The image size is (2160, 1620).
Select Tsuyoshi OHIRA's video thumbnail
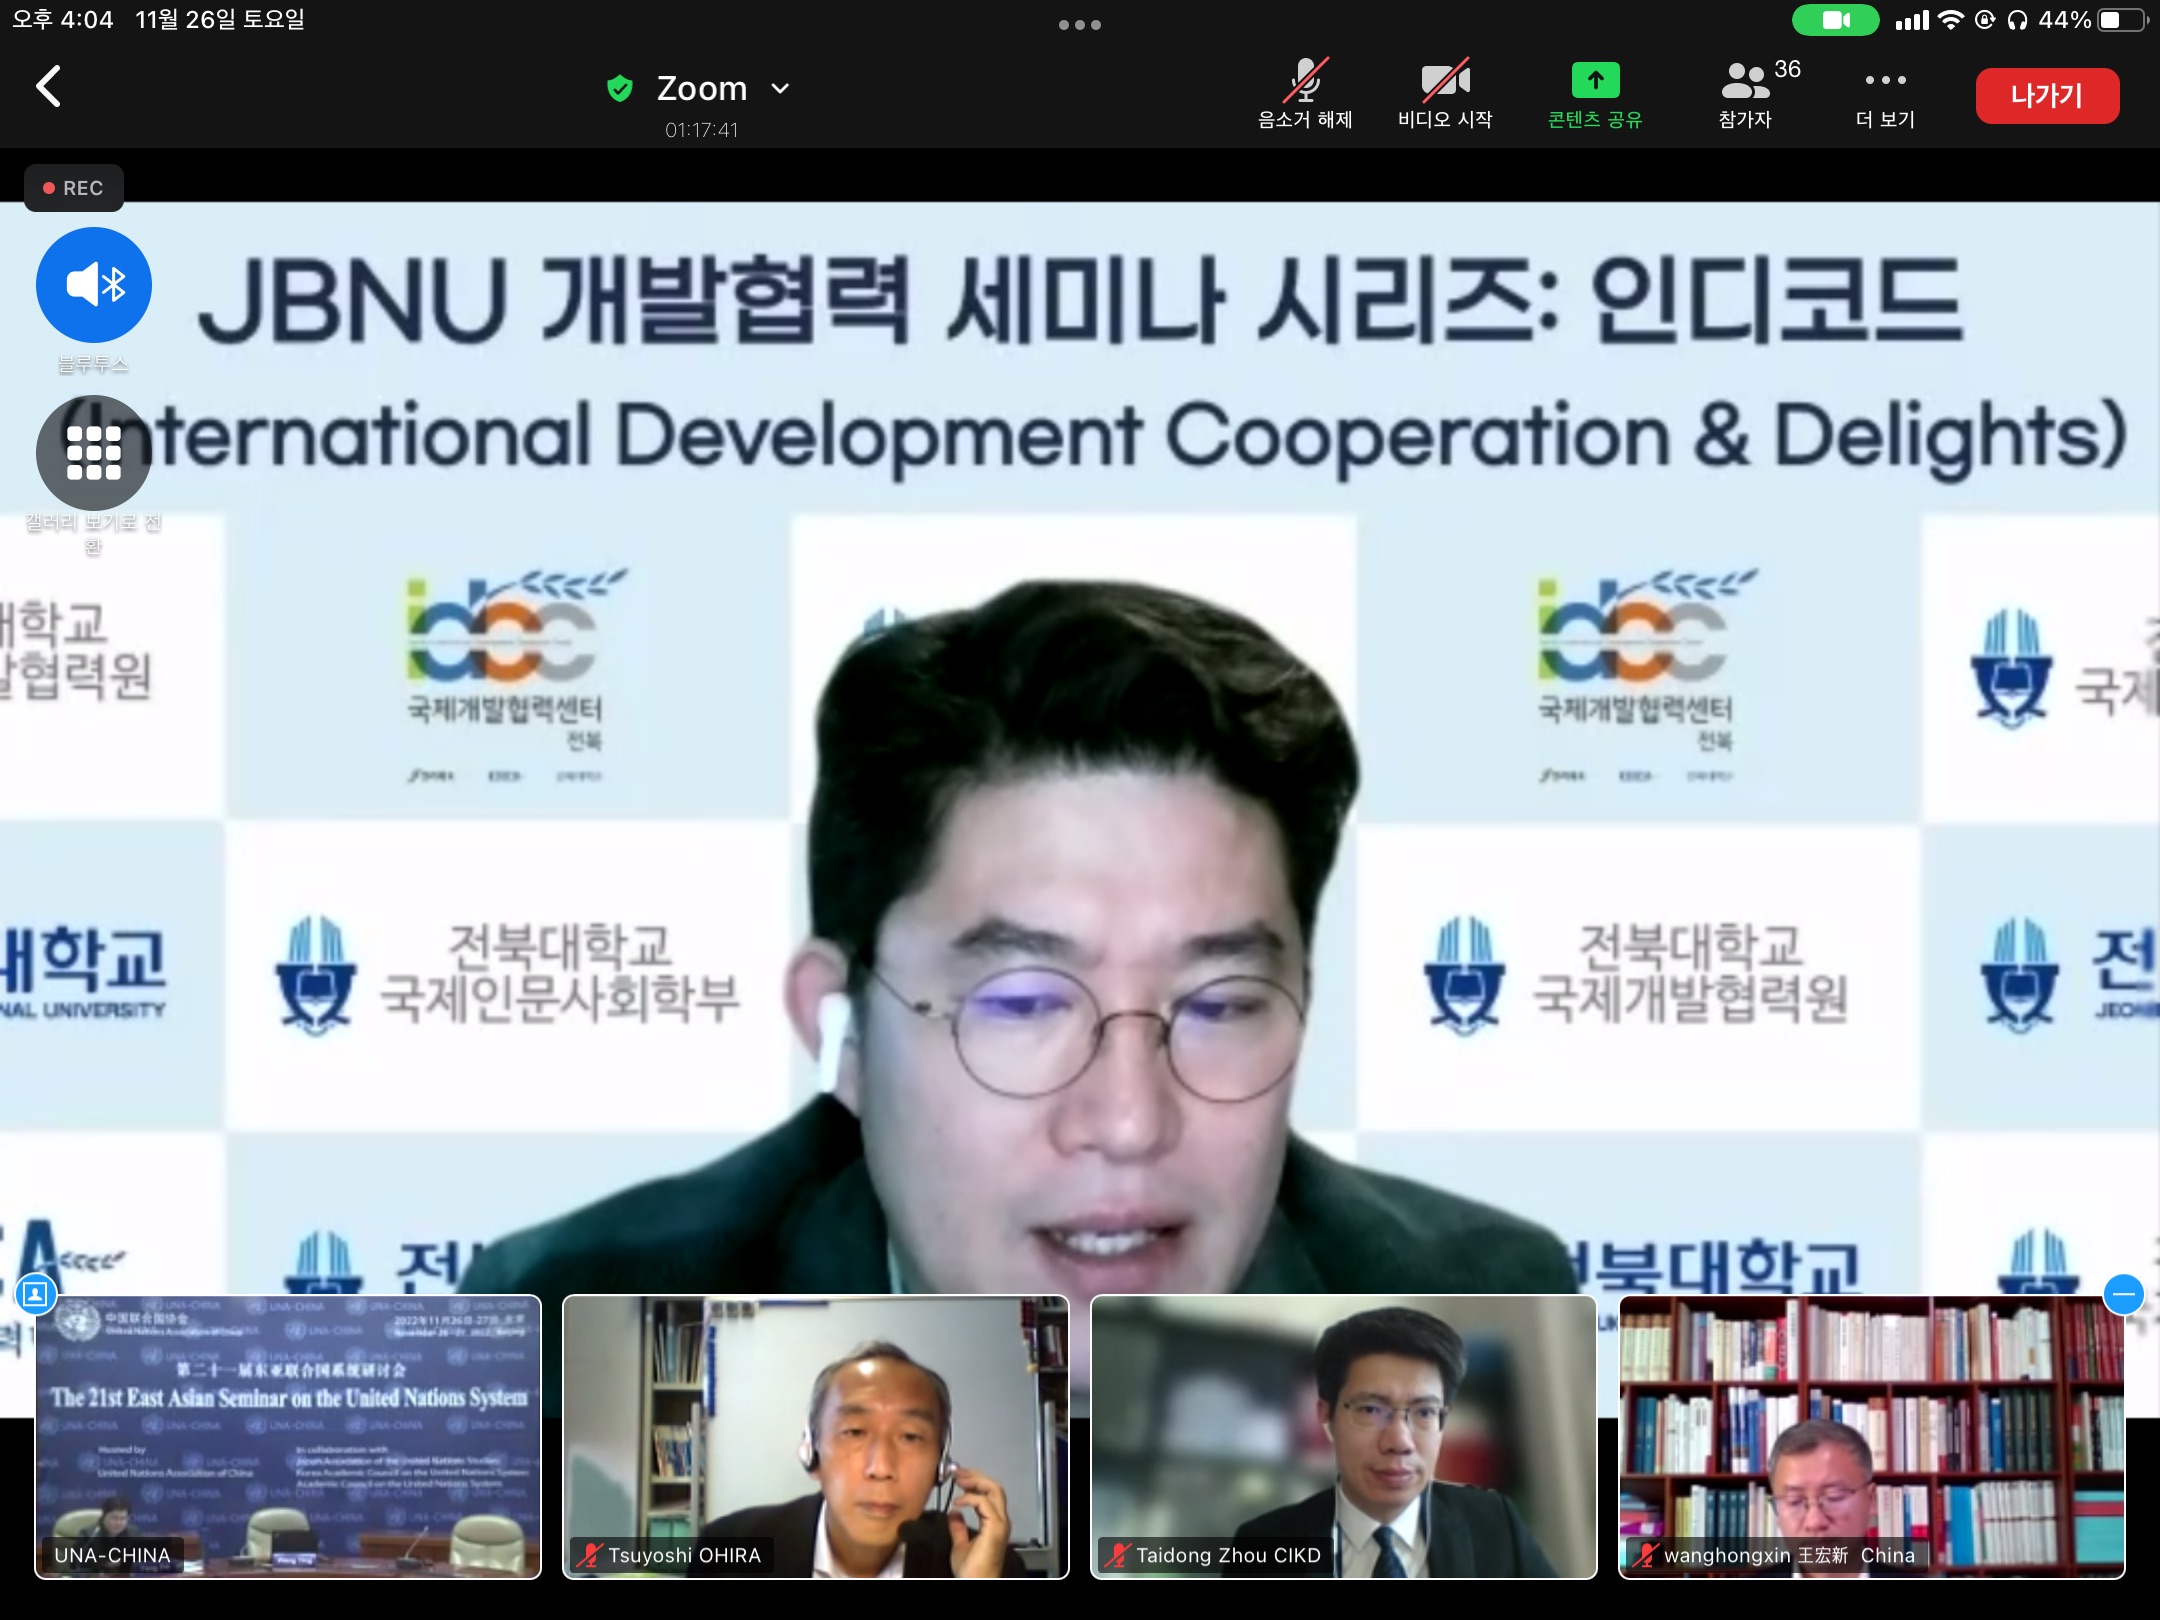coord(815,1437)
